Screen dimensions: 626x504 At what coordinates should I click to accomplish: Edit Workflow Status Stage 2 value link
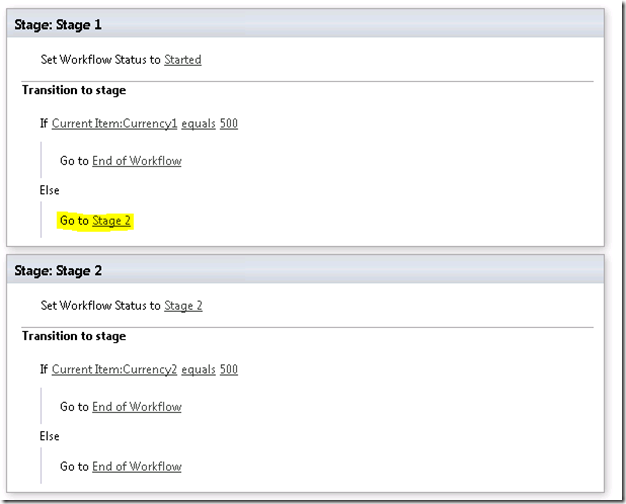point(183,306)
